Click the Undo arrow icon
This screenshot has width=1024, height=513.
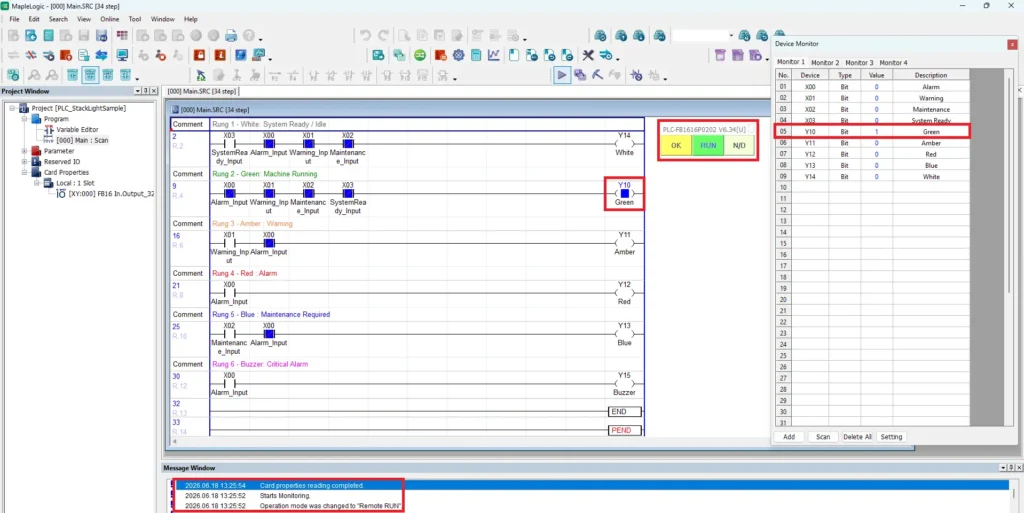point(366,35)
